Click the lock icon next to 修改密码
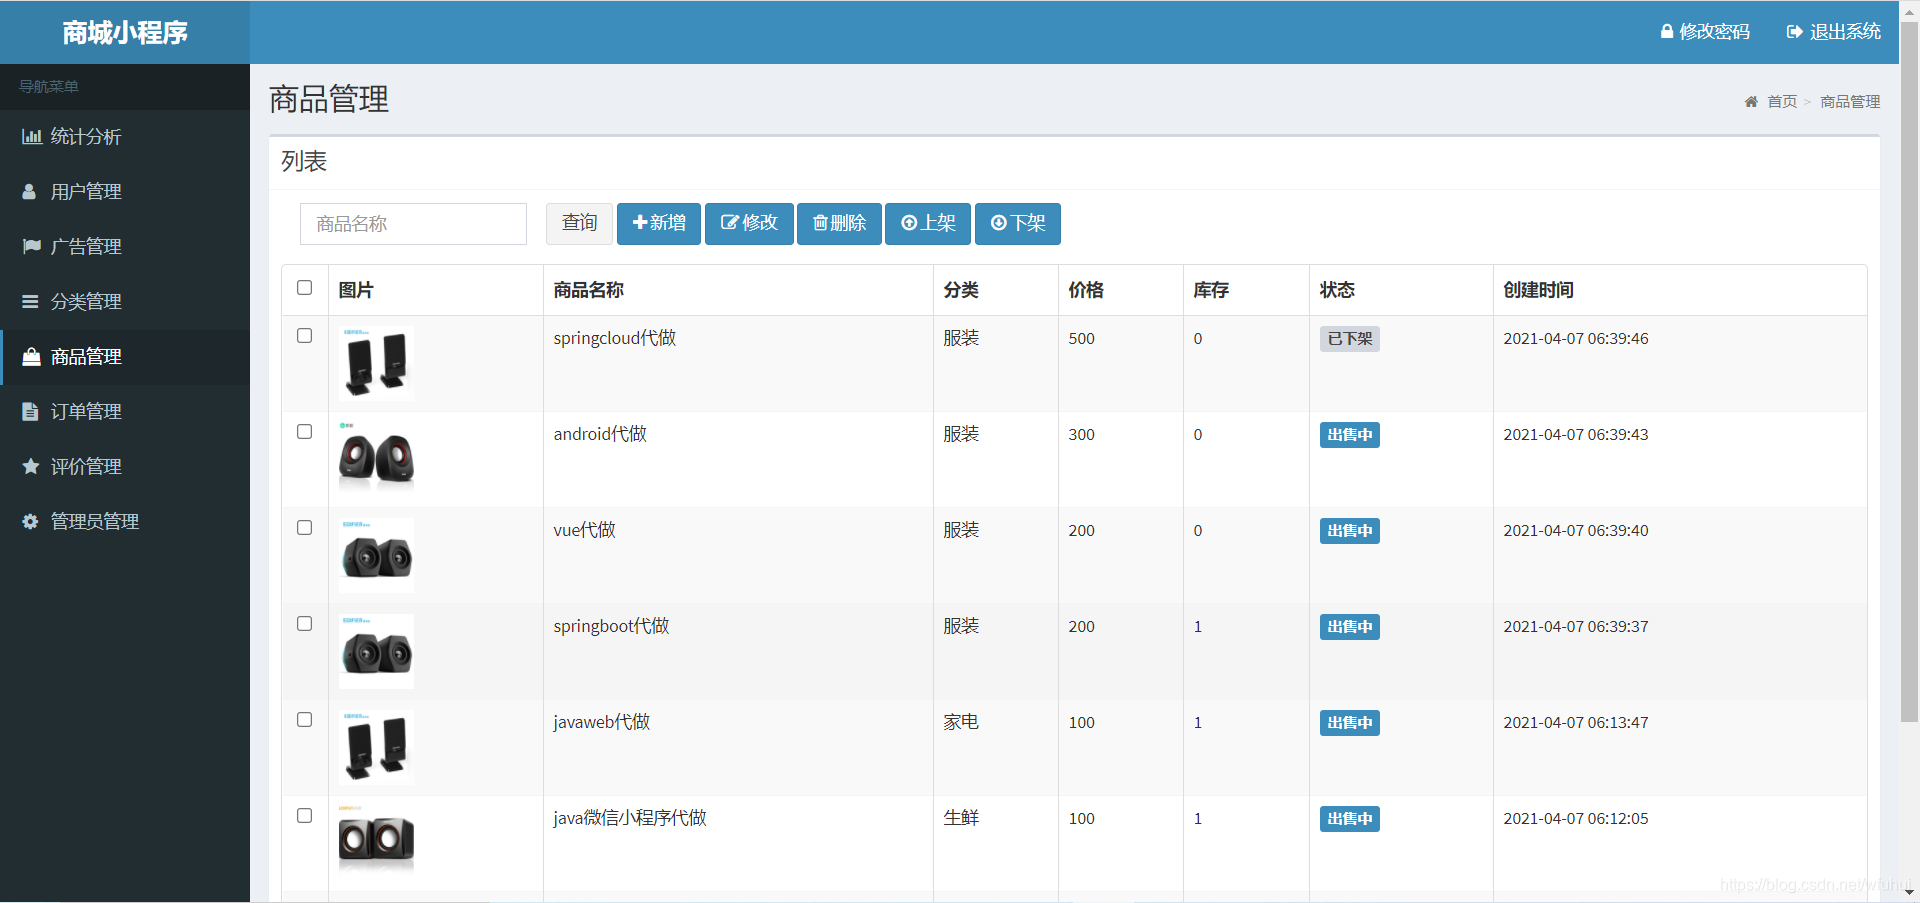Viewport: 1920px width, 903px height. click(1667, 32)
